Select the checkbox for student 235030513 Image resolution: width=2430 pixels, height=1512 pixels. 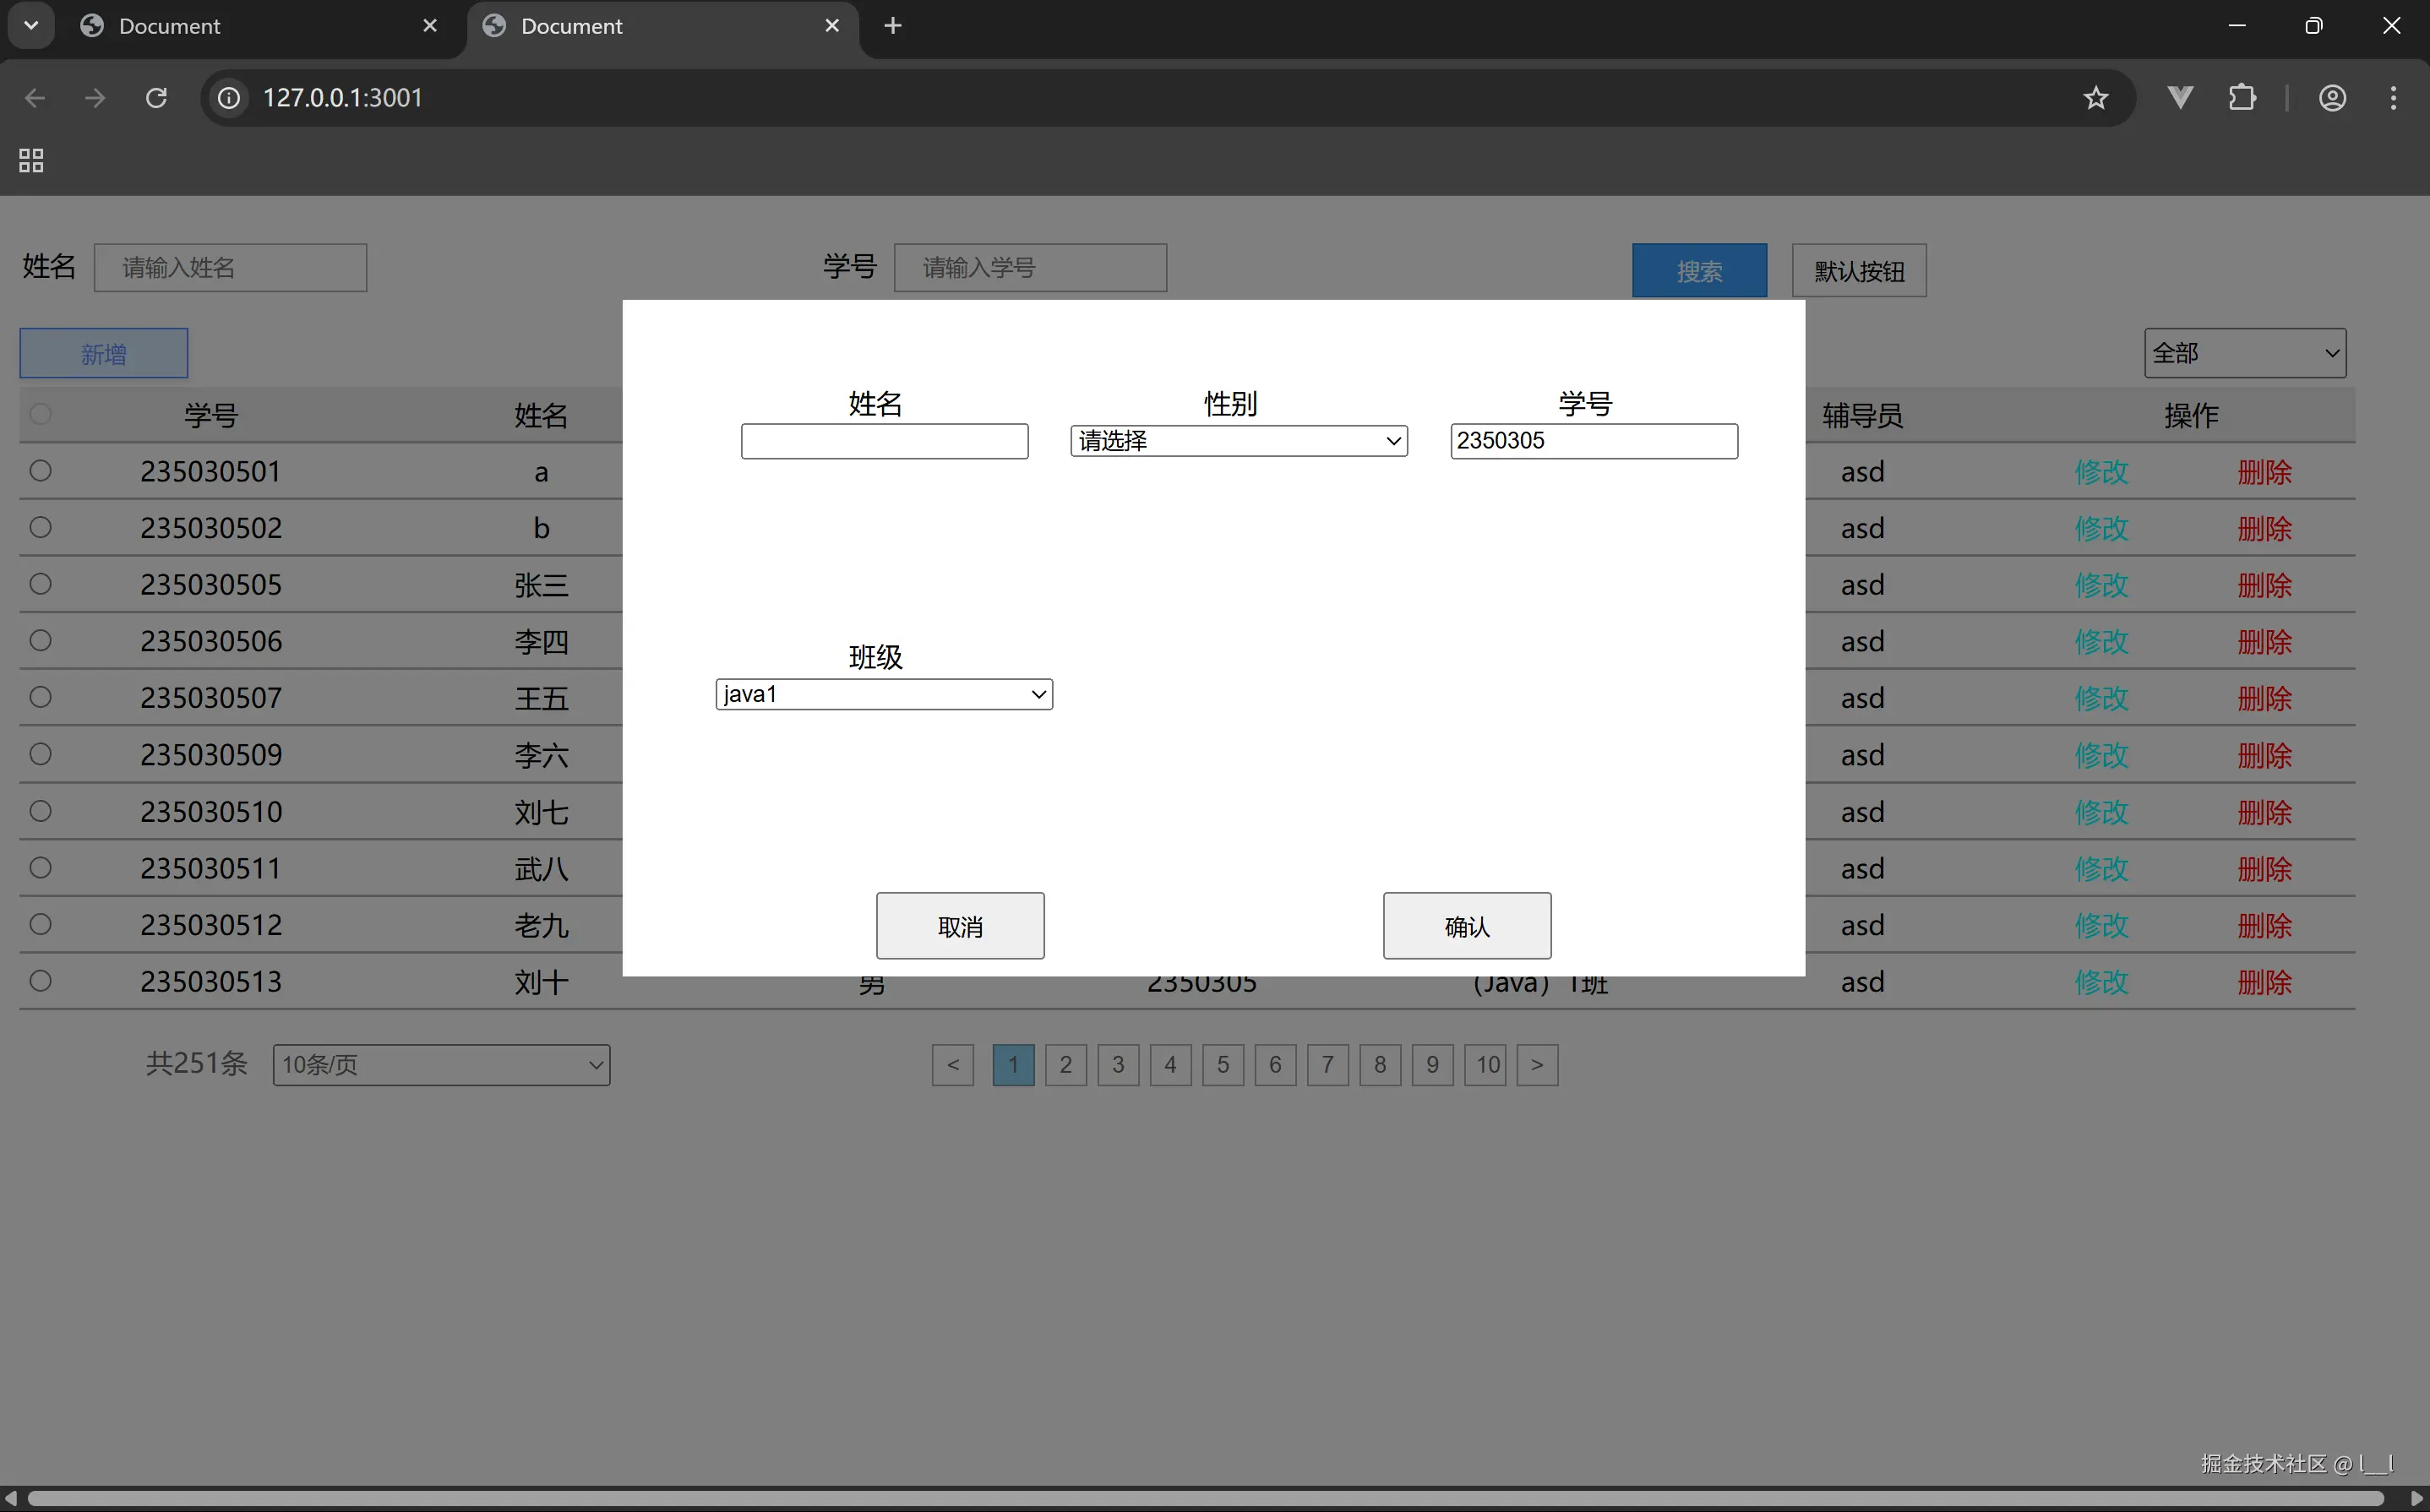41,981
